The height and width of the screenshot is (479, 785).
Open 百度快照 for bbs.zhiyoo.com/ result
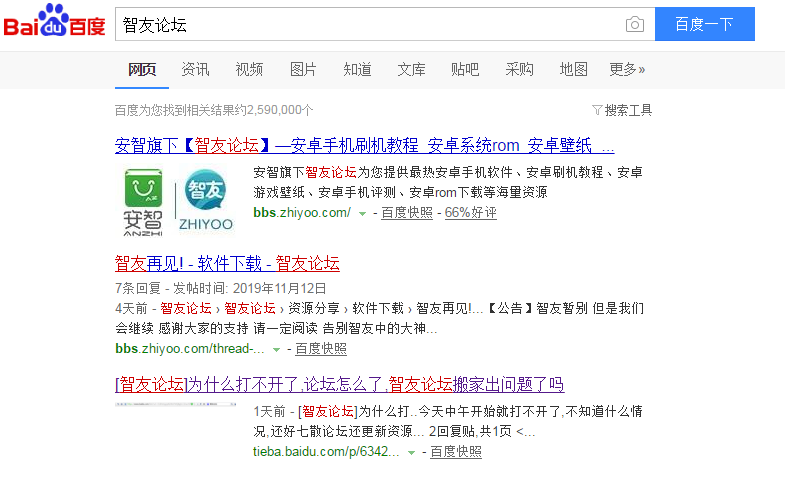(x=407, y=213)
